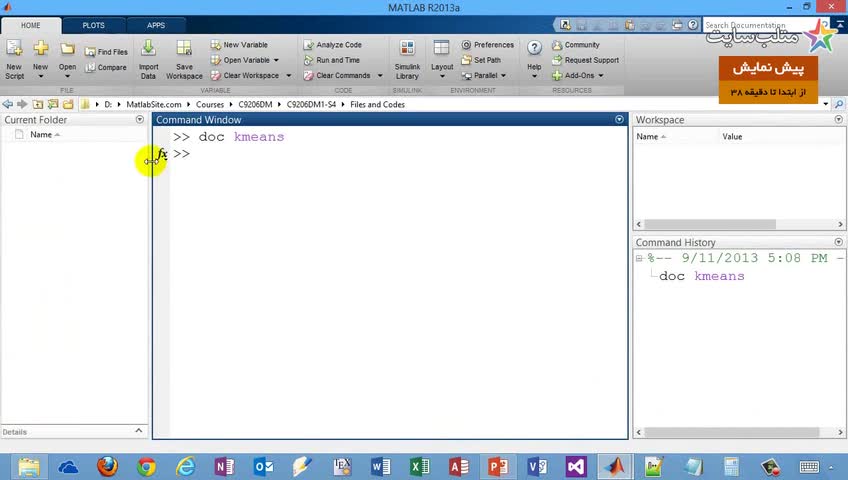The image size is (848, 480).
Task: Switch to the HOME tab
Action: tap(31, 25)
